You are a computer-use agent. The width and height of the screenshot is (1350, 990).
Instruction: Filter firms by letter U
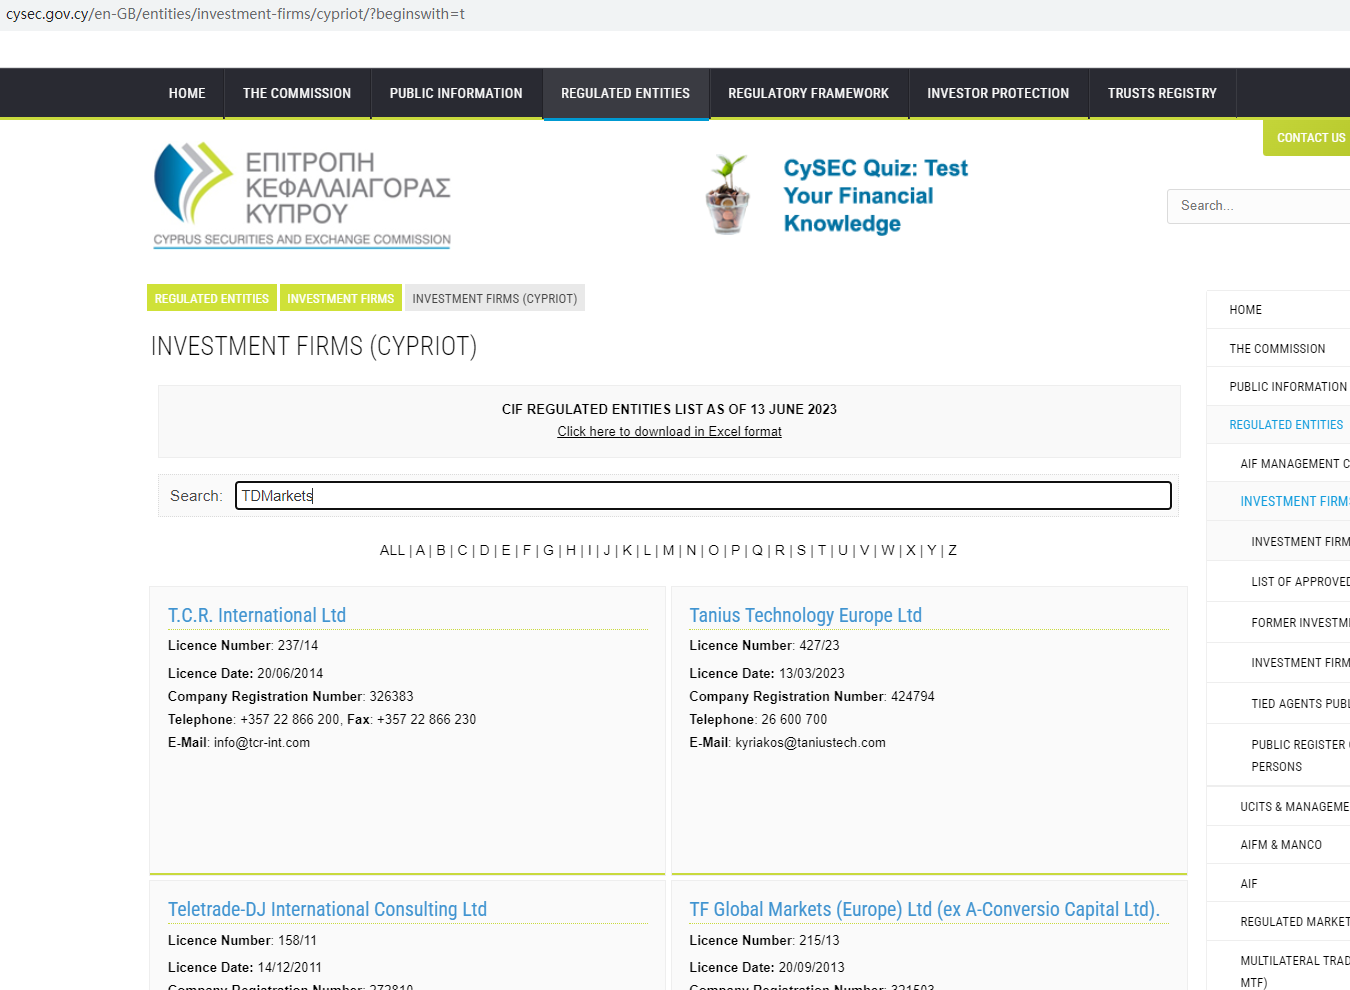[x=843, y=550]
